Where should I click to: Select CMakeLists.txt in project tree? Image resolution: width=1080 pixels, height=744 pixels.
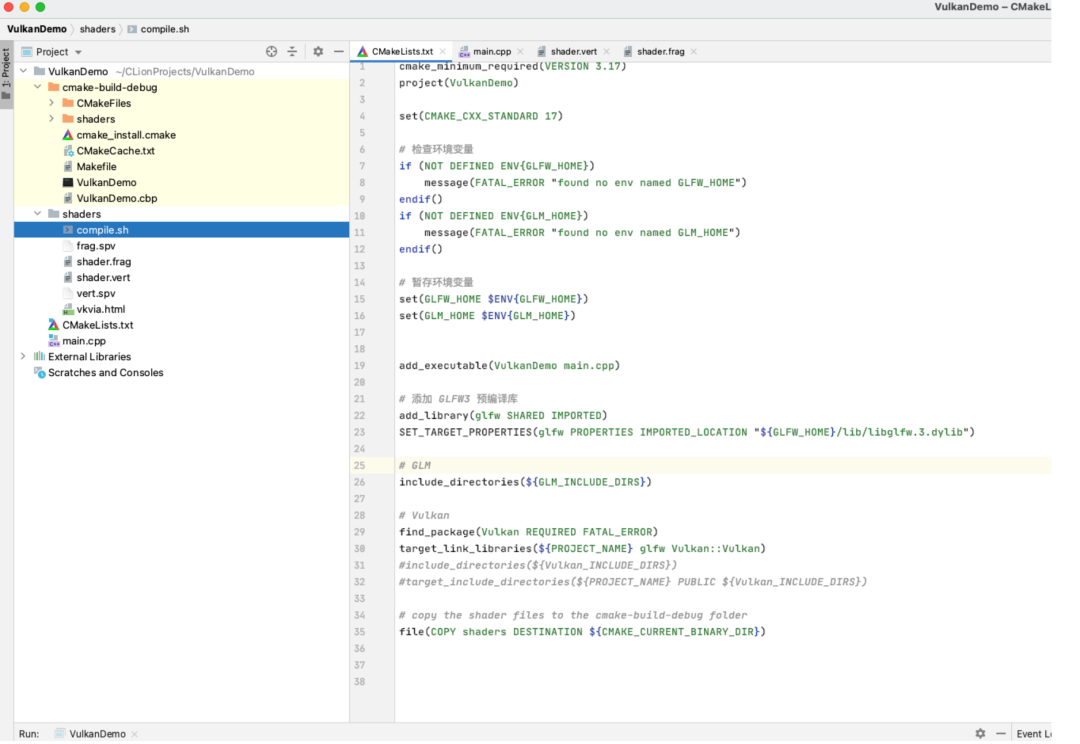[98, 325]
